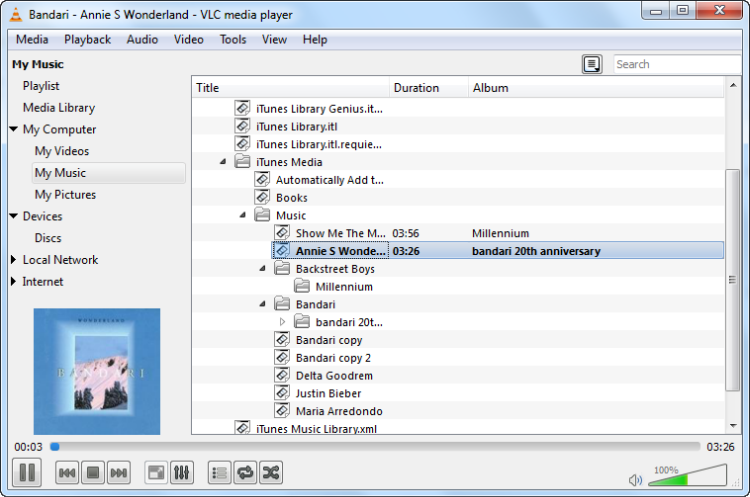Select Show Me The M... track icon

pyautogui.click(x=282, y=232)
